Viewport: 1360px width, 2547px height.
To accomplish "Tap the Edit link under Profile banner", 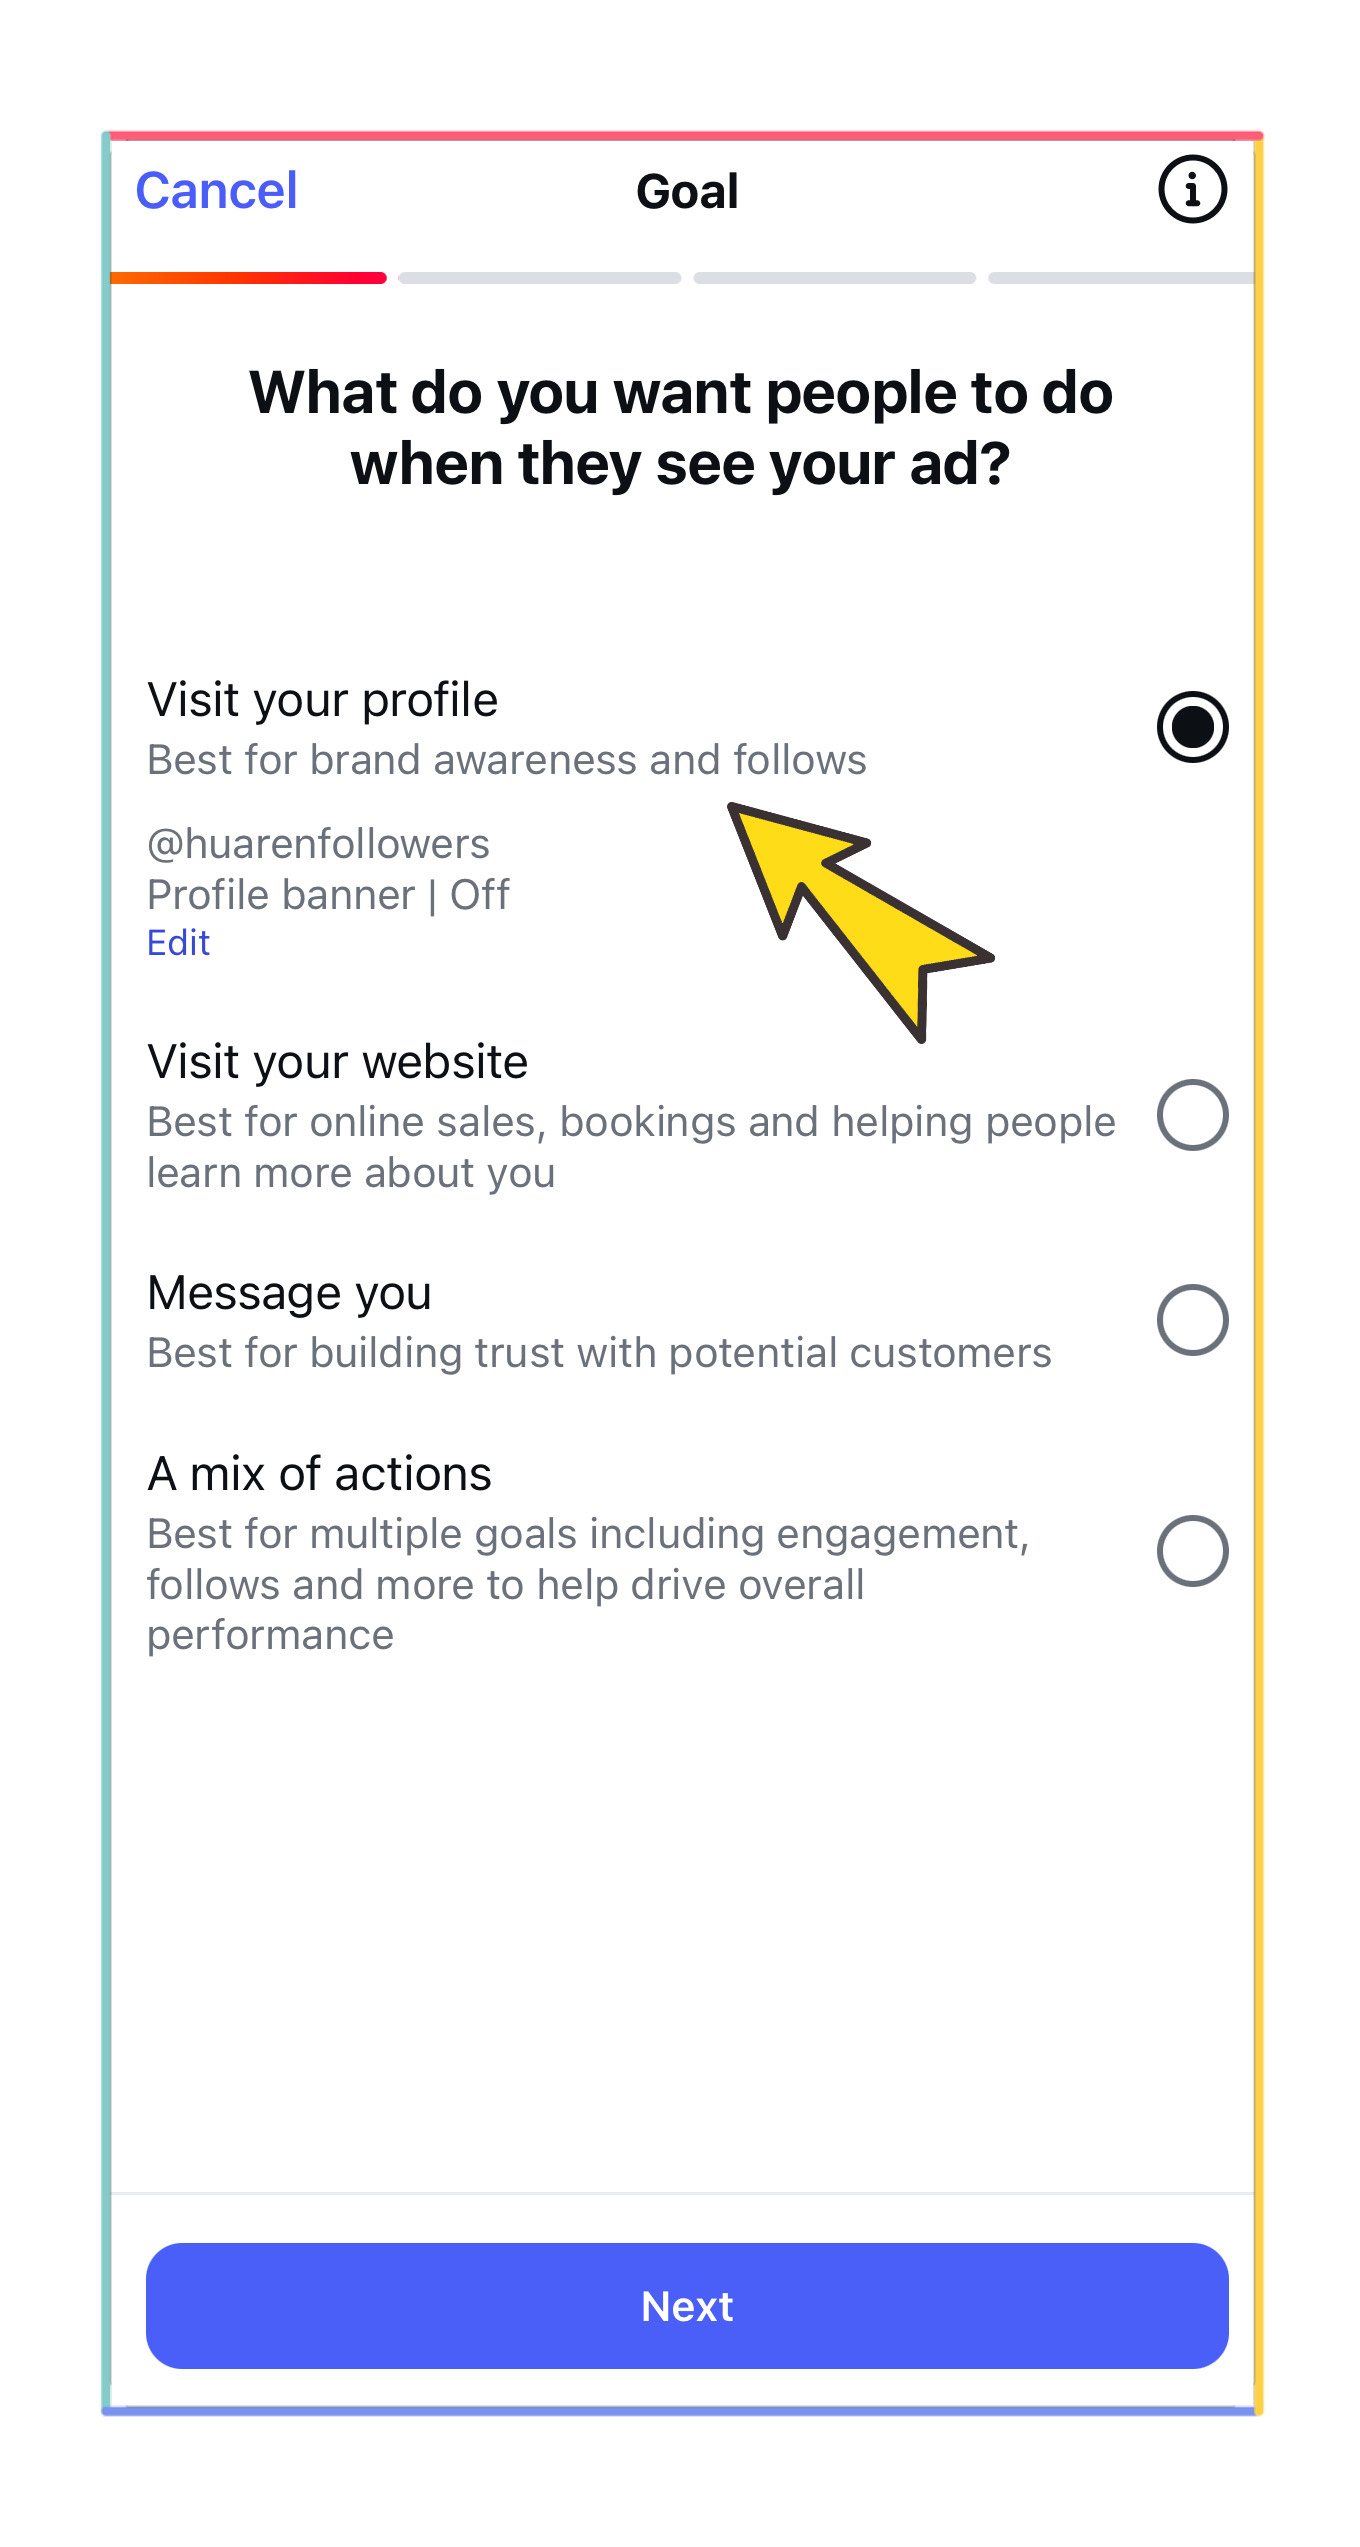I will [178, 942].
